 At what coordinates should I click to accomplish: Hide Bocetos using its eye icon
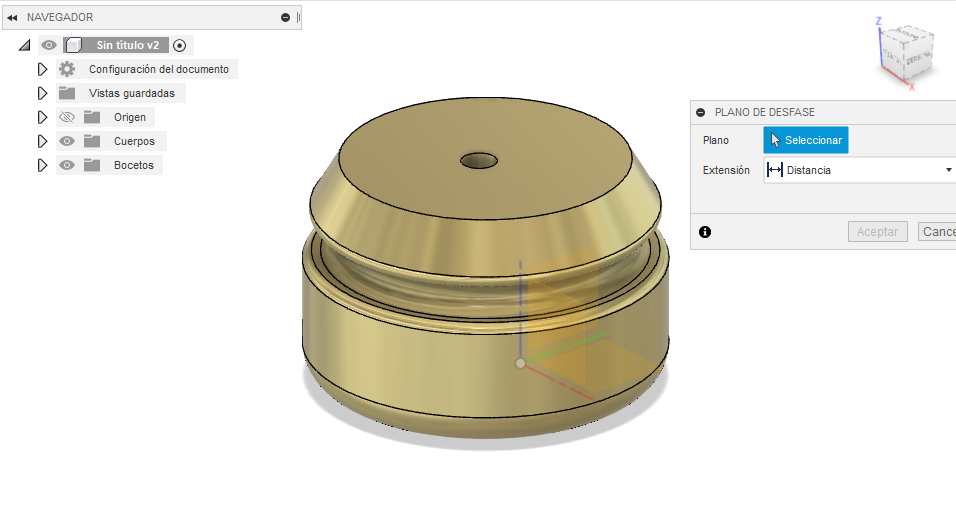67,165
